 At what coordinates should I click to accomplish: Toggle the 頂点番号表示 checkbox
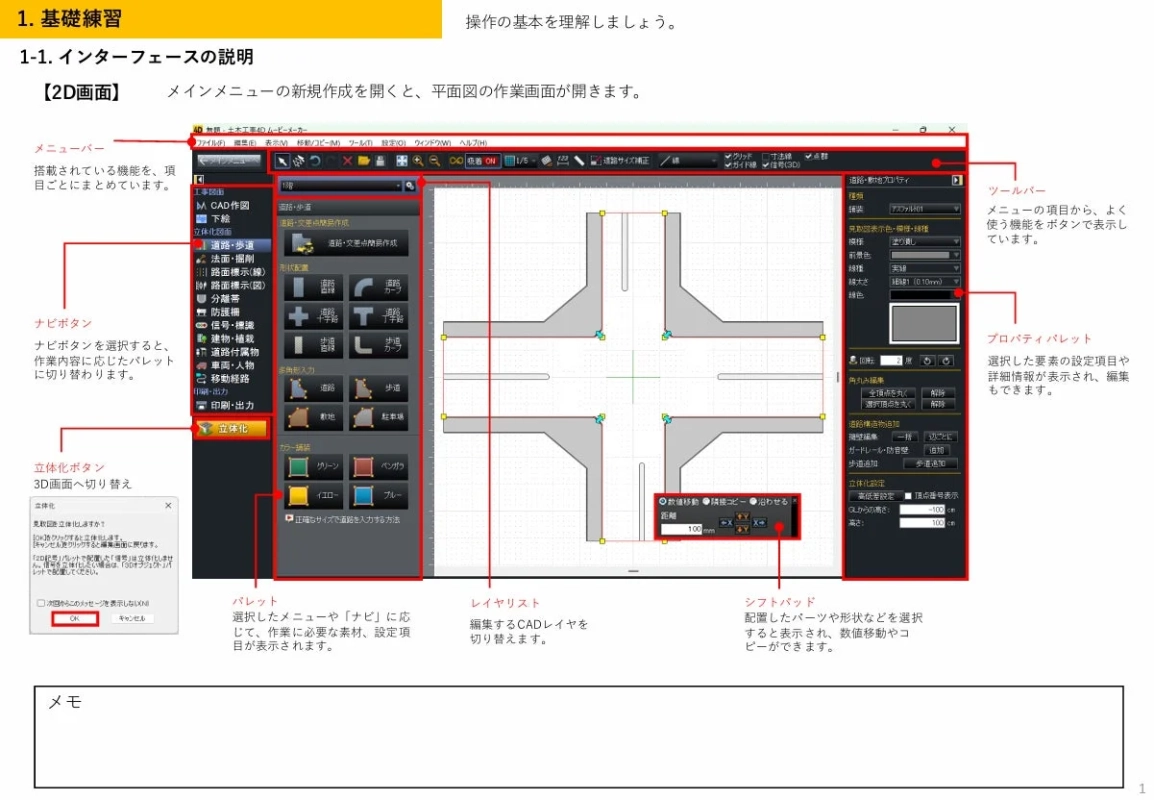coord(908,496)
